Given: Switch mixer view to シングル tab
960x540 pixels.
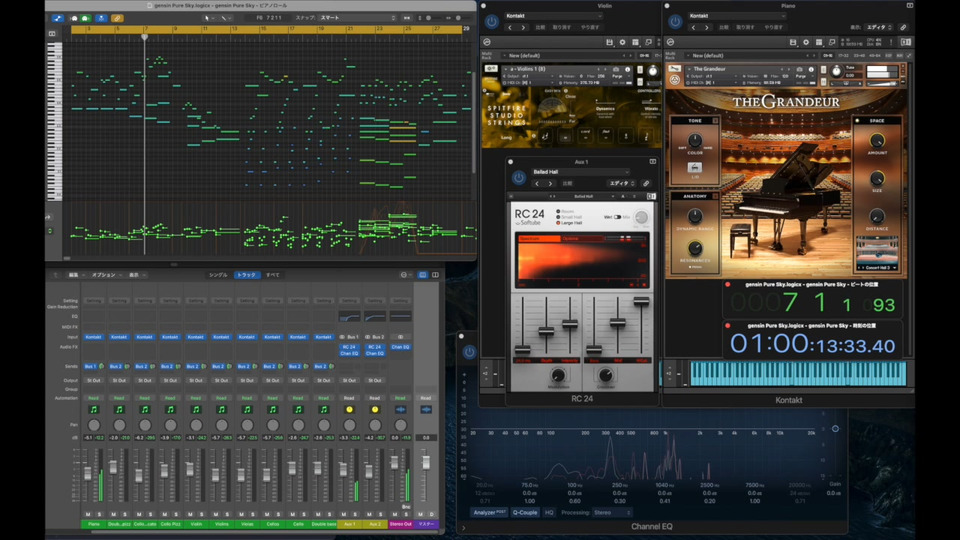Looking at the screenshot, I should [217, 275].
